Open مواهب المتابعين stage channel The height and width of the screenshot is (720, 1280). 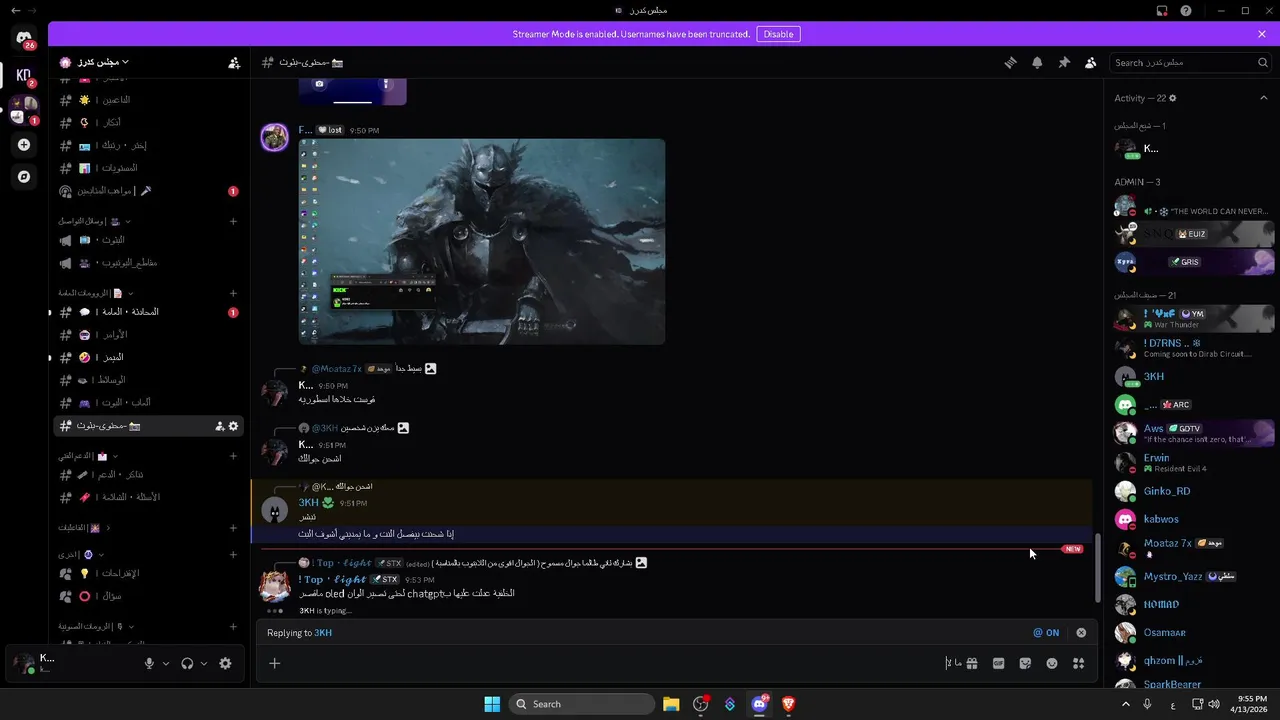pyautogui.click(x=147, y=190)
